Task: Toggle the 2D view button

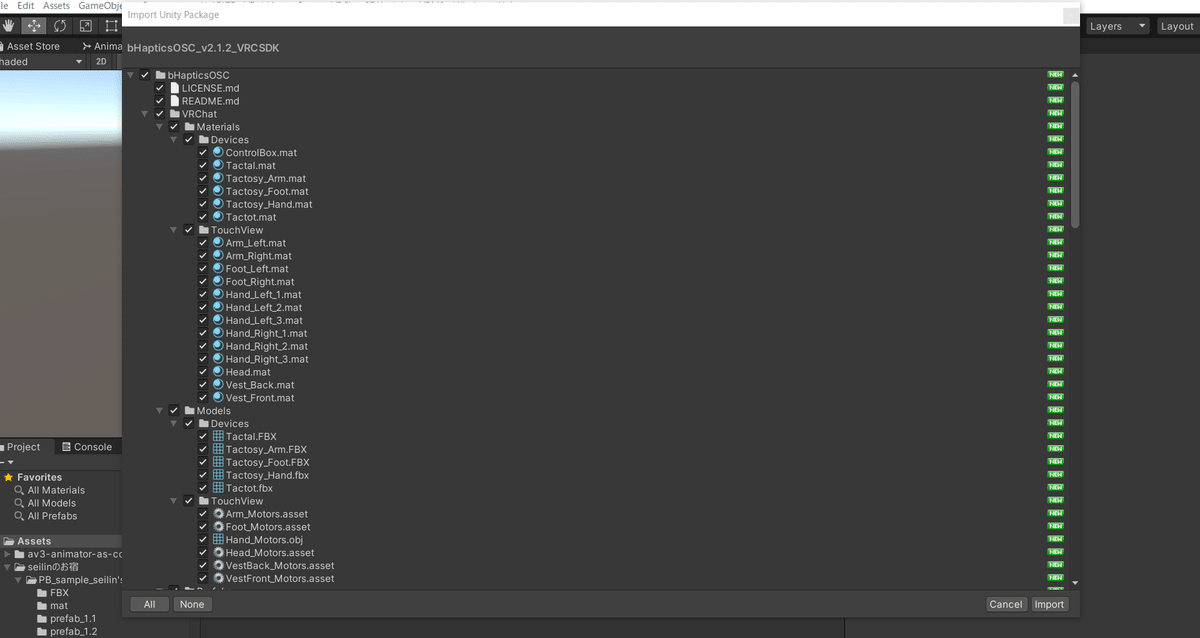Action: click(101, 61)
